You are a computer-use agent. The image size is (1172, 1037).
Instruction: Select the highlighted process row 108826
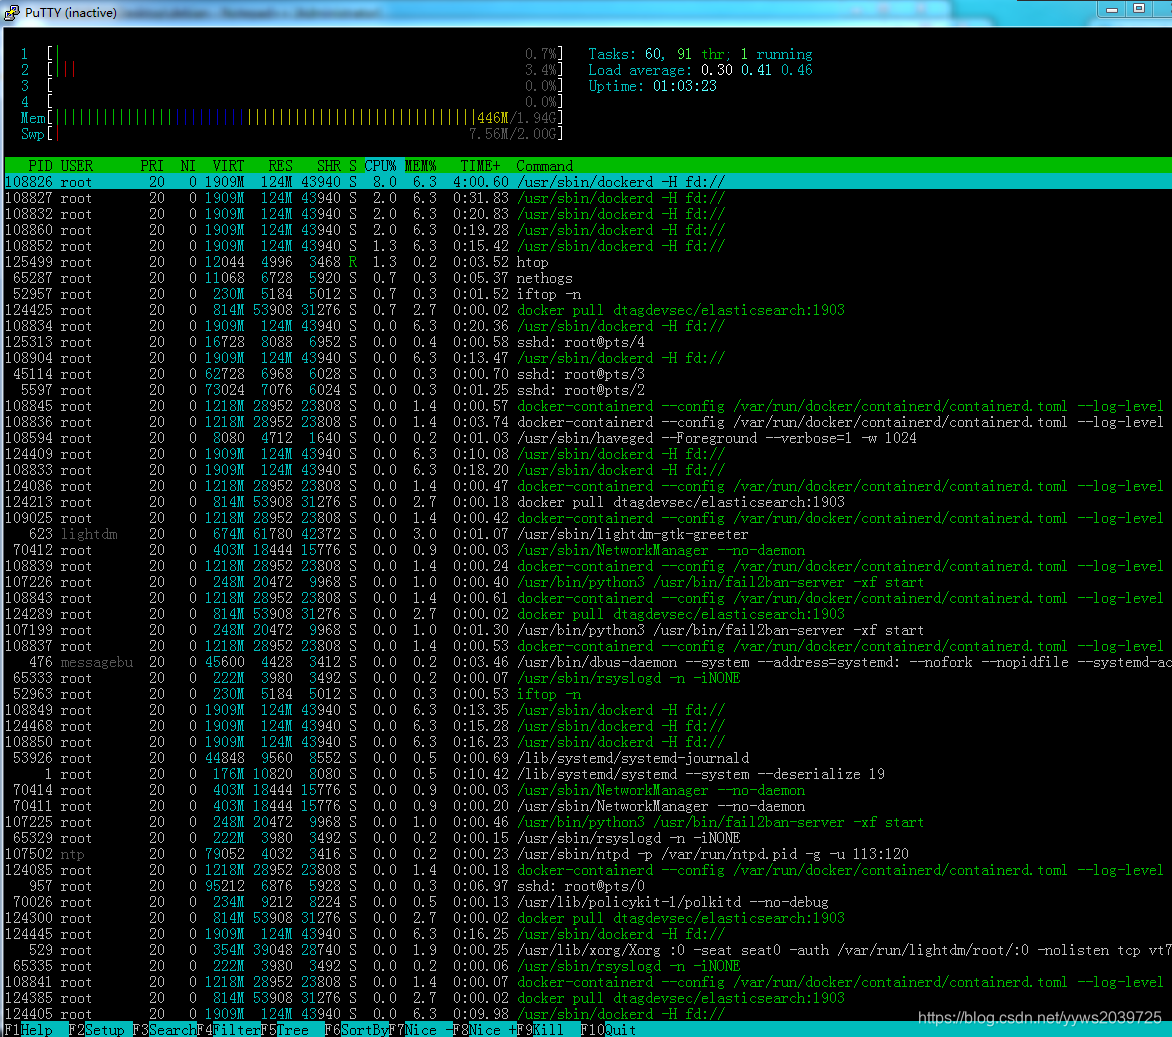tap(586, 182)
